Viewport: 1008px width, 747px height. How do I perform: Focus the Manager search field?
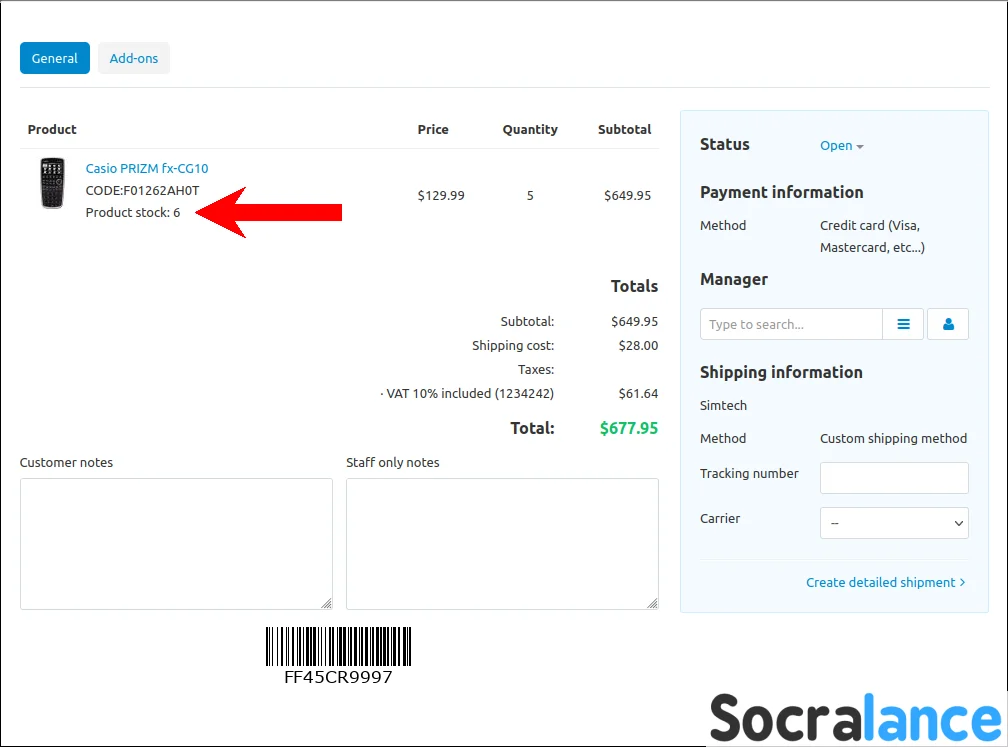tap(790, 324)
